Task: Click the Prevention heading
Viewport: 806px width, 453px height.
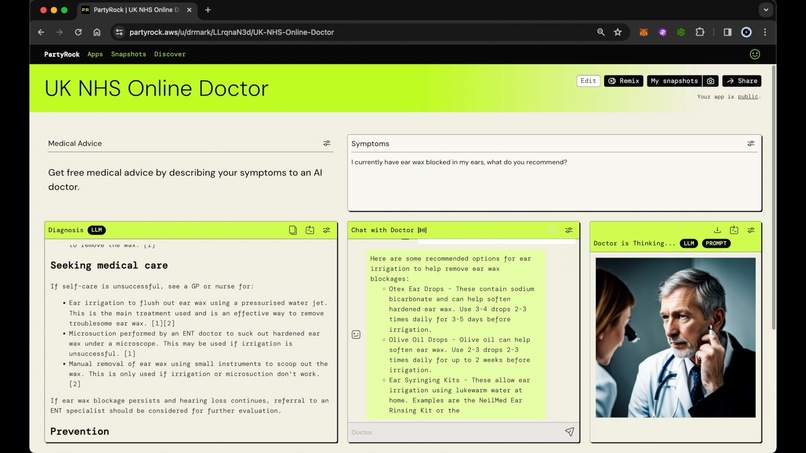Action: pos(80,431)
